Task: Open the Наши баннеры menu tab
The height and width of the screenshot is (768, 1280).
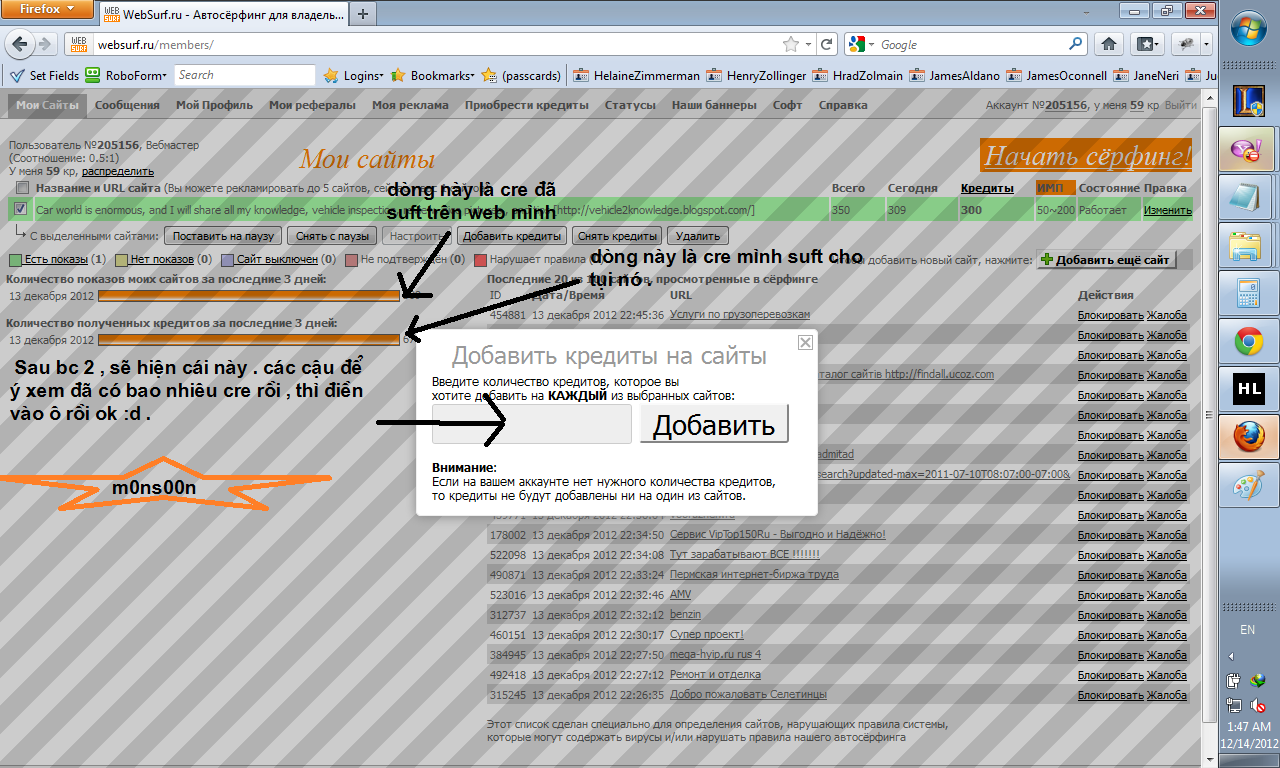Action: point(714,105)
